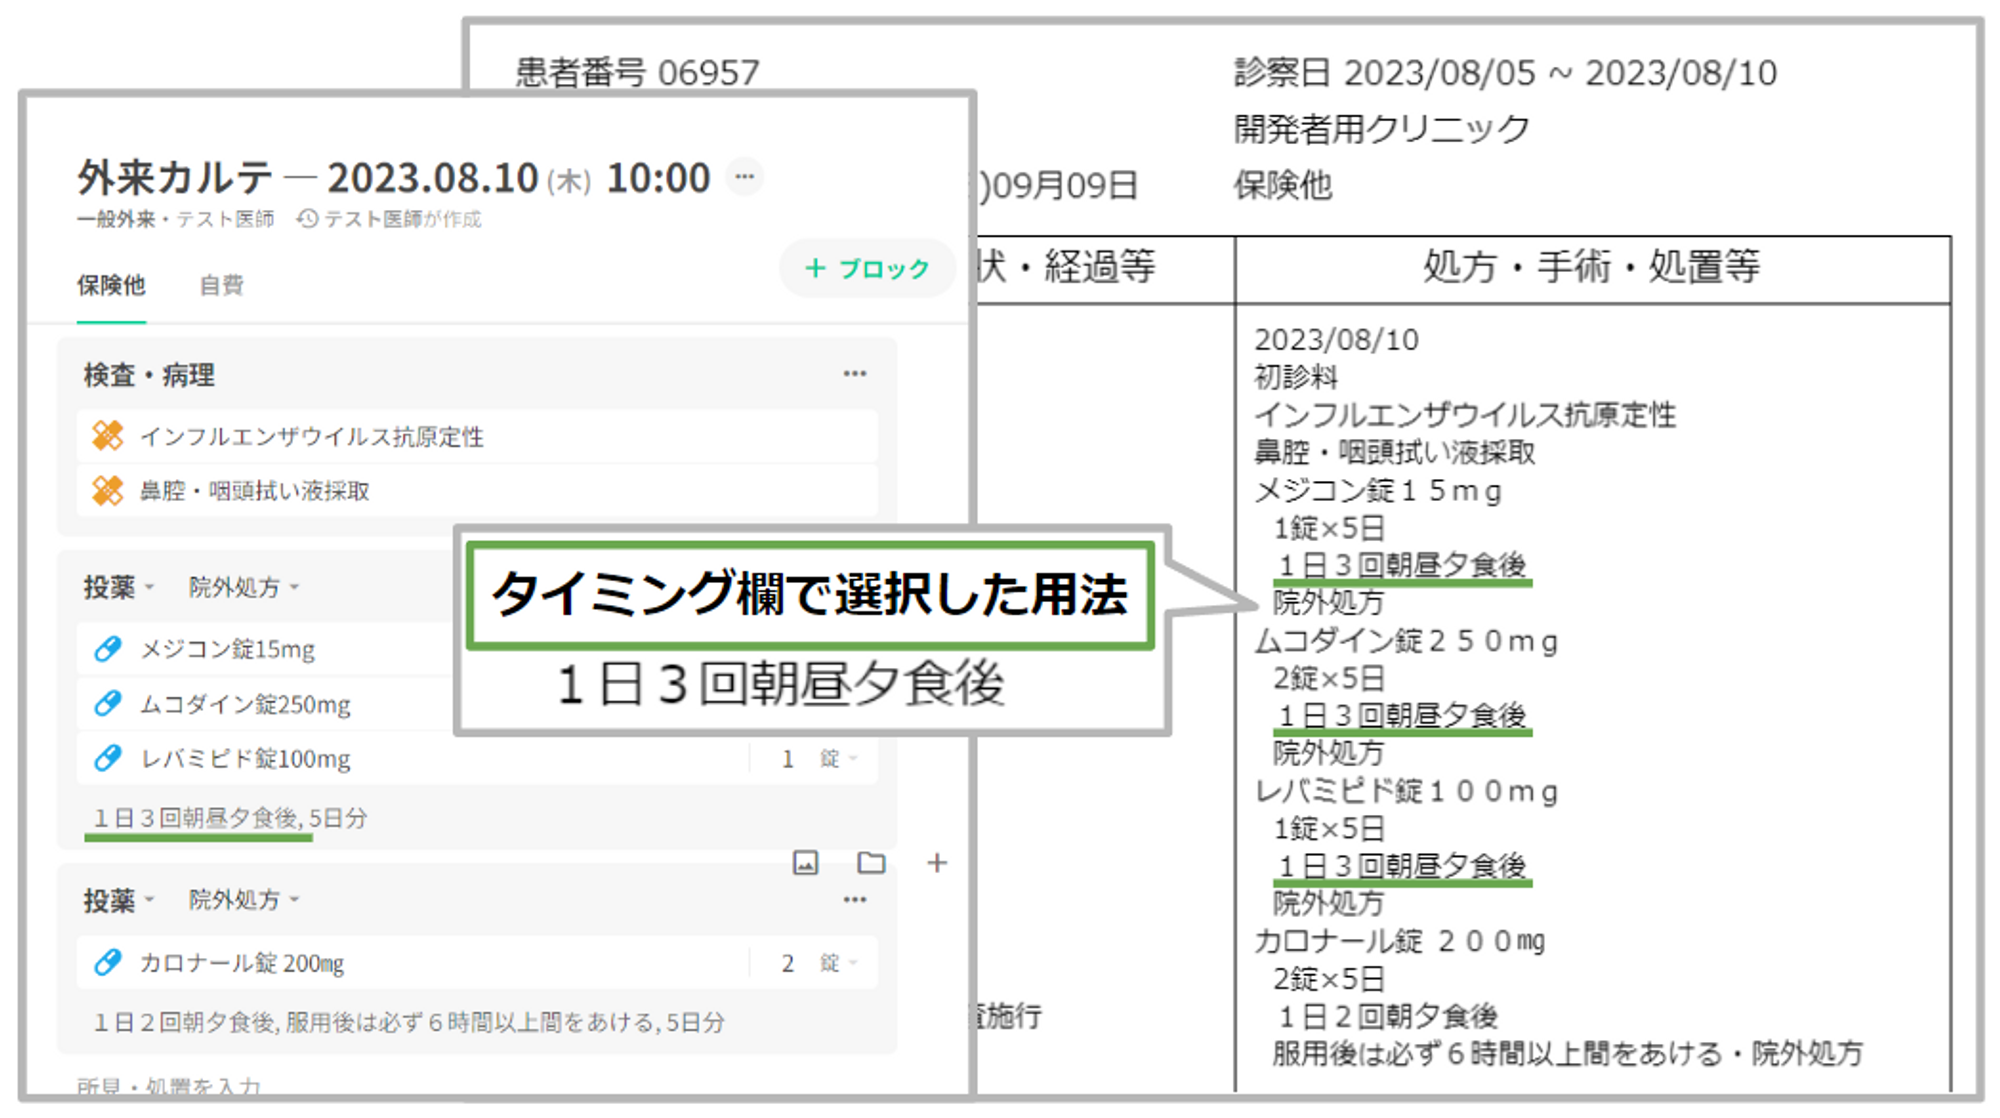Screen dimensions: 2000x1118
Task: Click the folder icon below 投薬 block
Action: (x=871, y=863)
